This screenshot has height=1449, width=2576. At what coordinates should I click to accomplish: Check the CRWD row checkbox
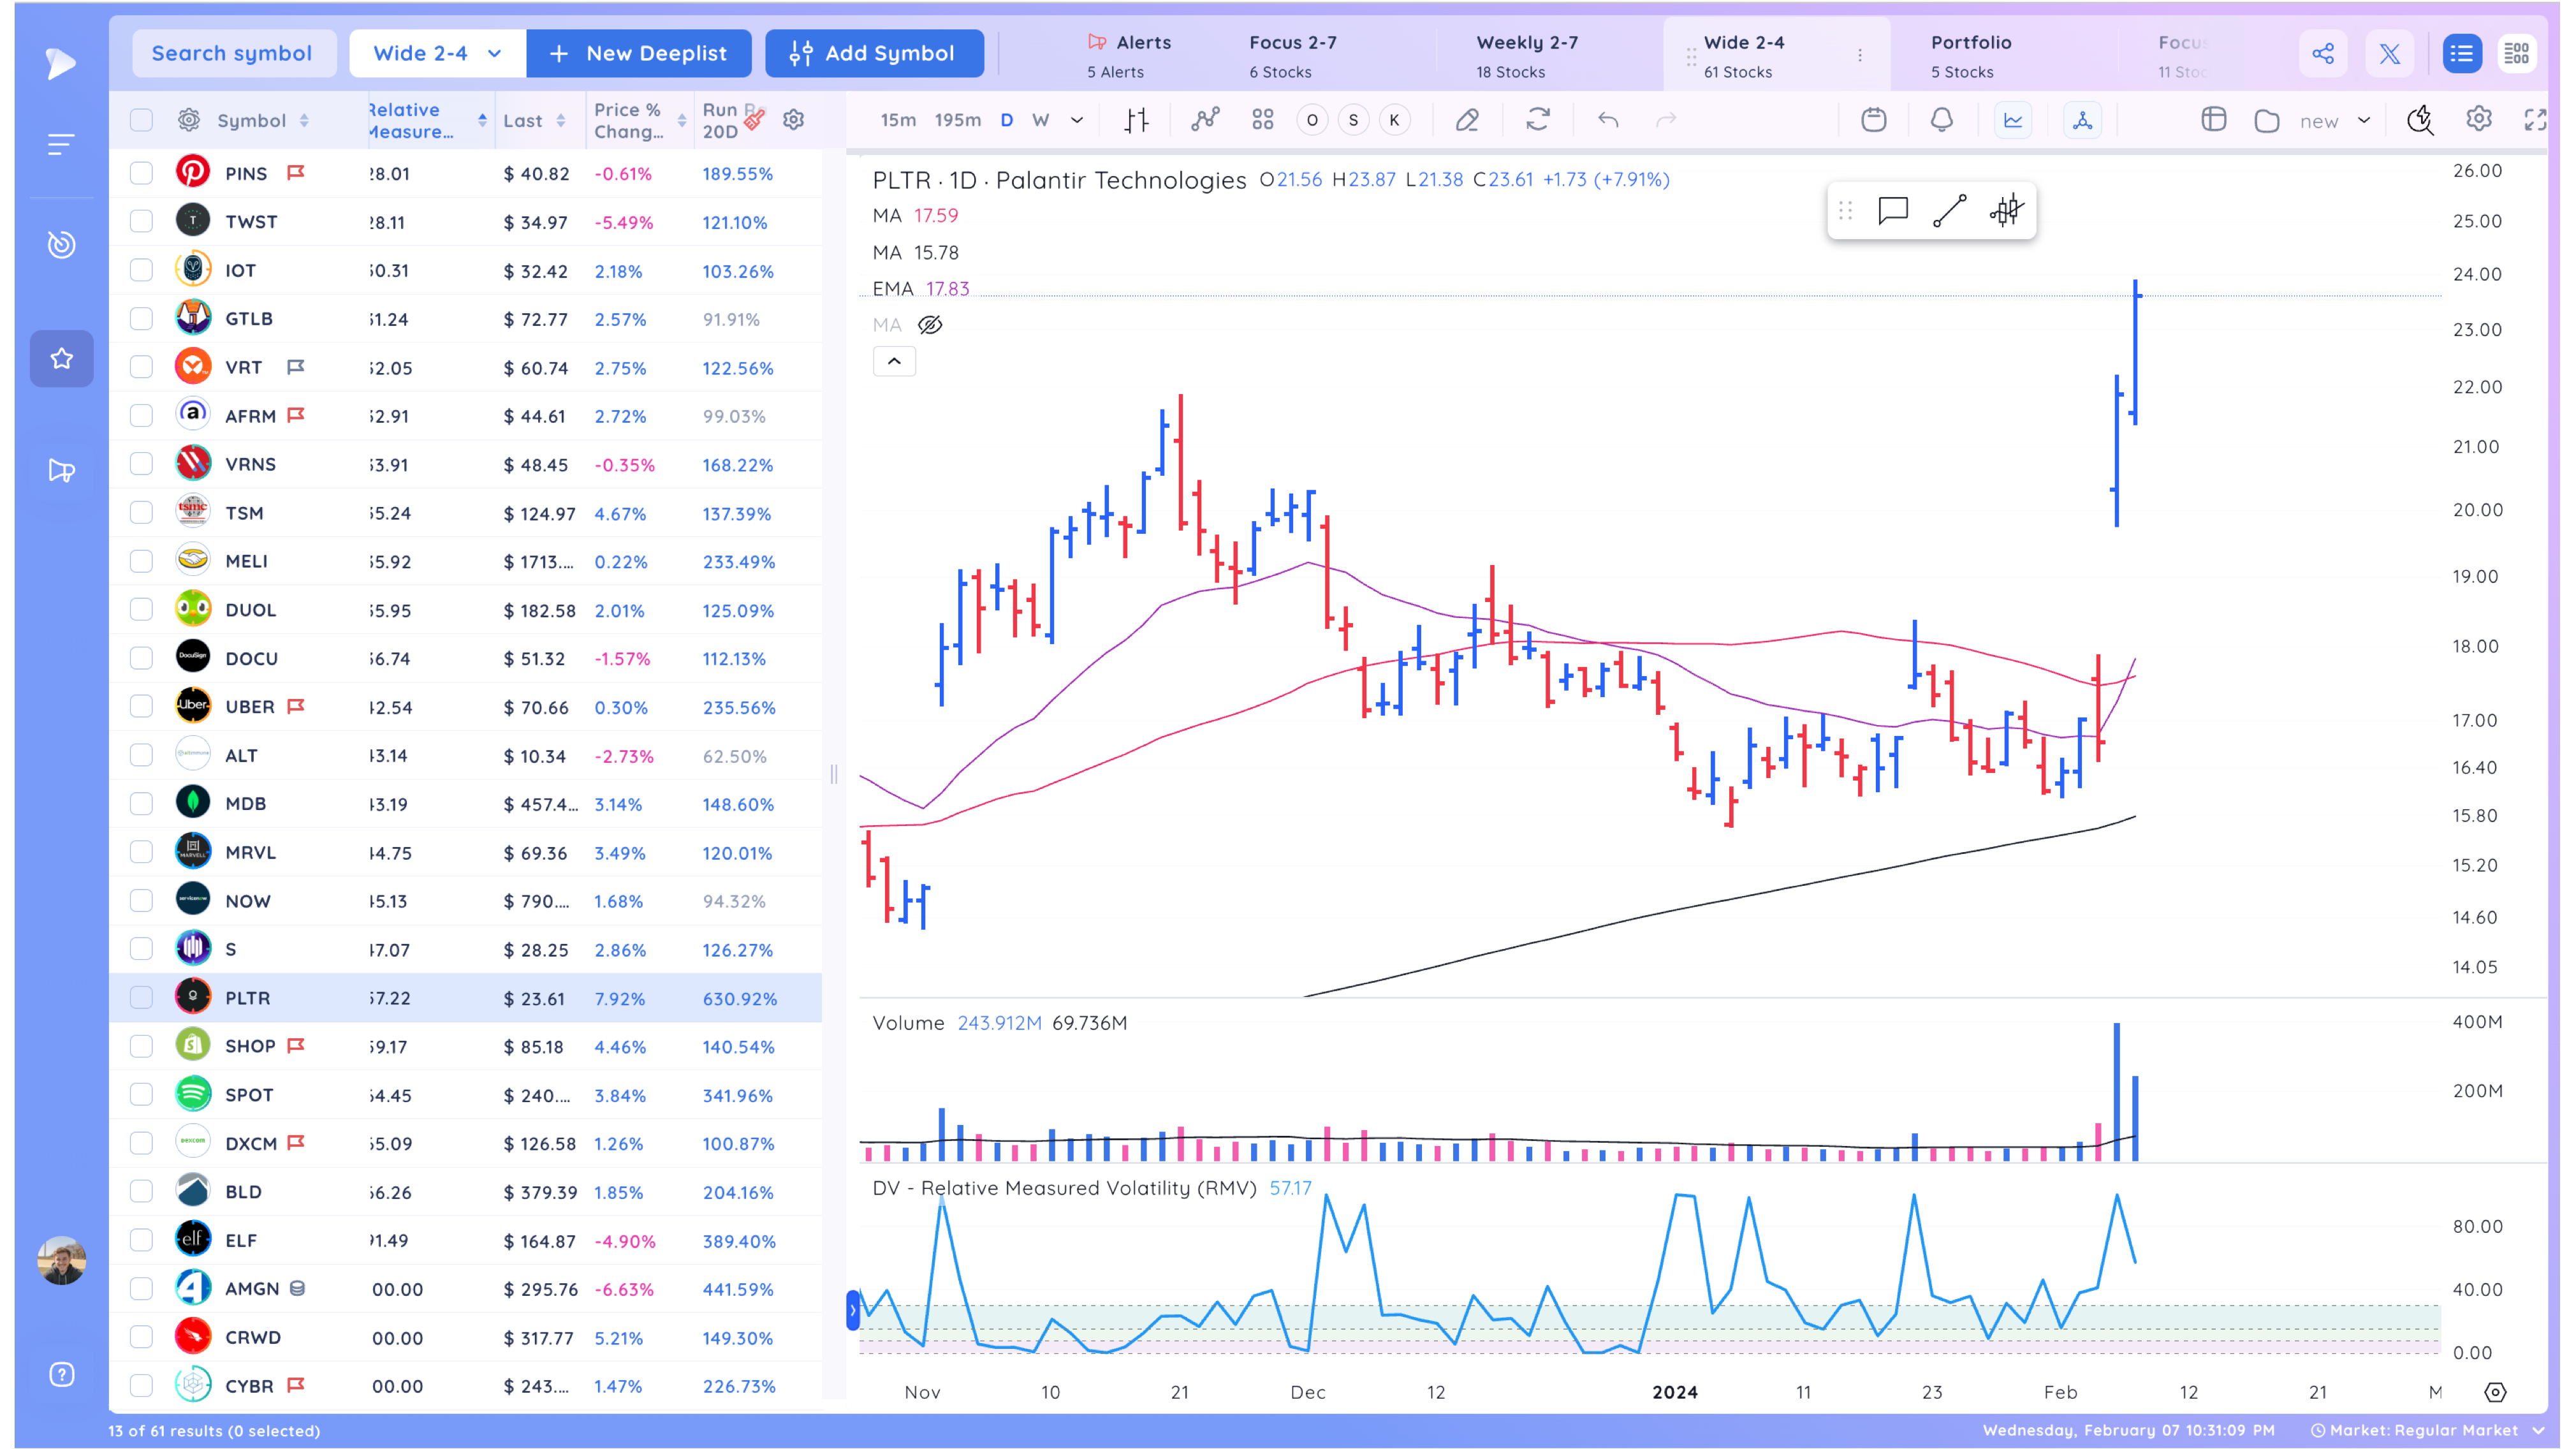point(141,1337)
